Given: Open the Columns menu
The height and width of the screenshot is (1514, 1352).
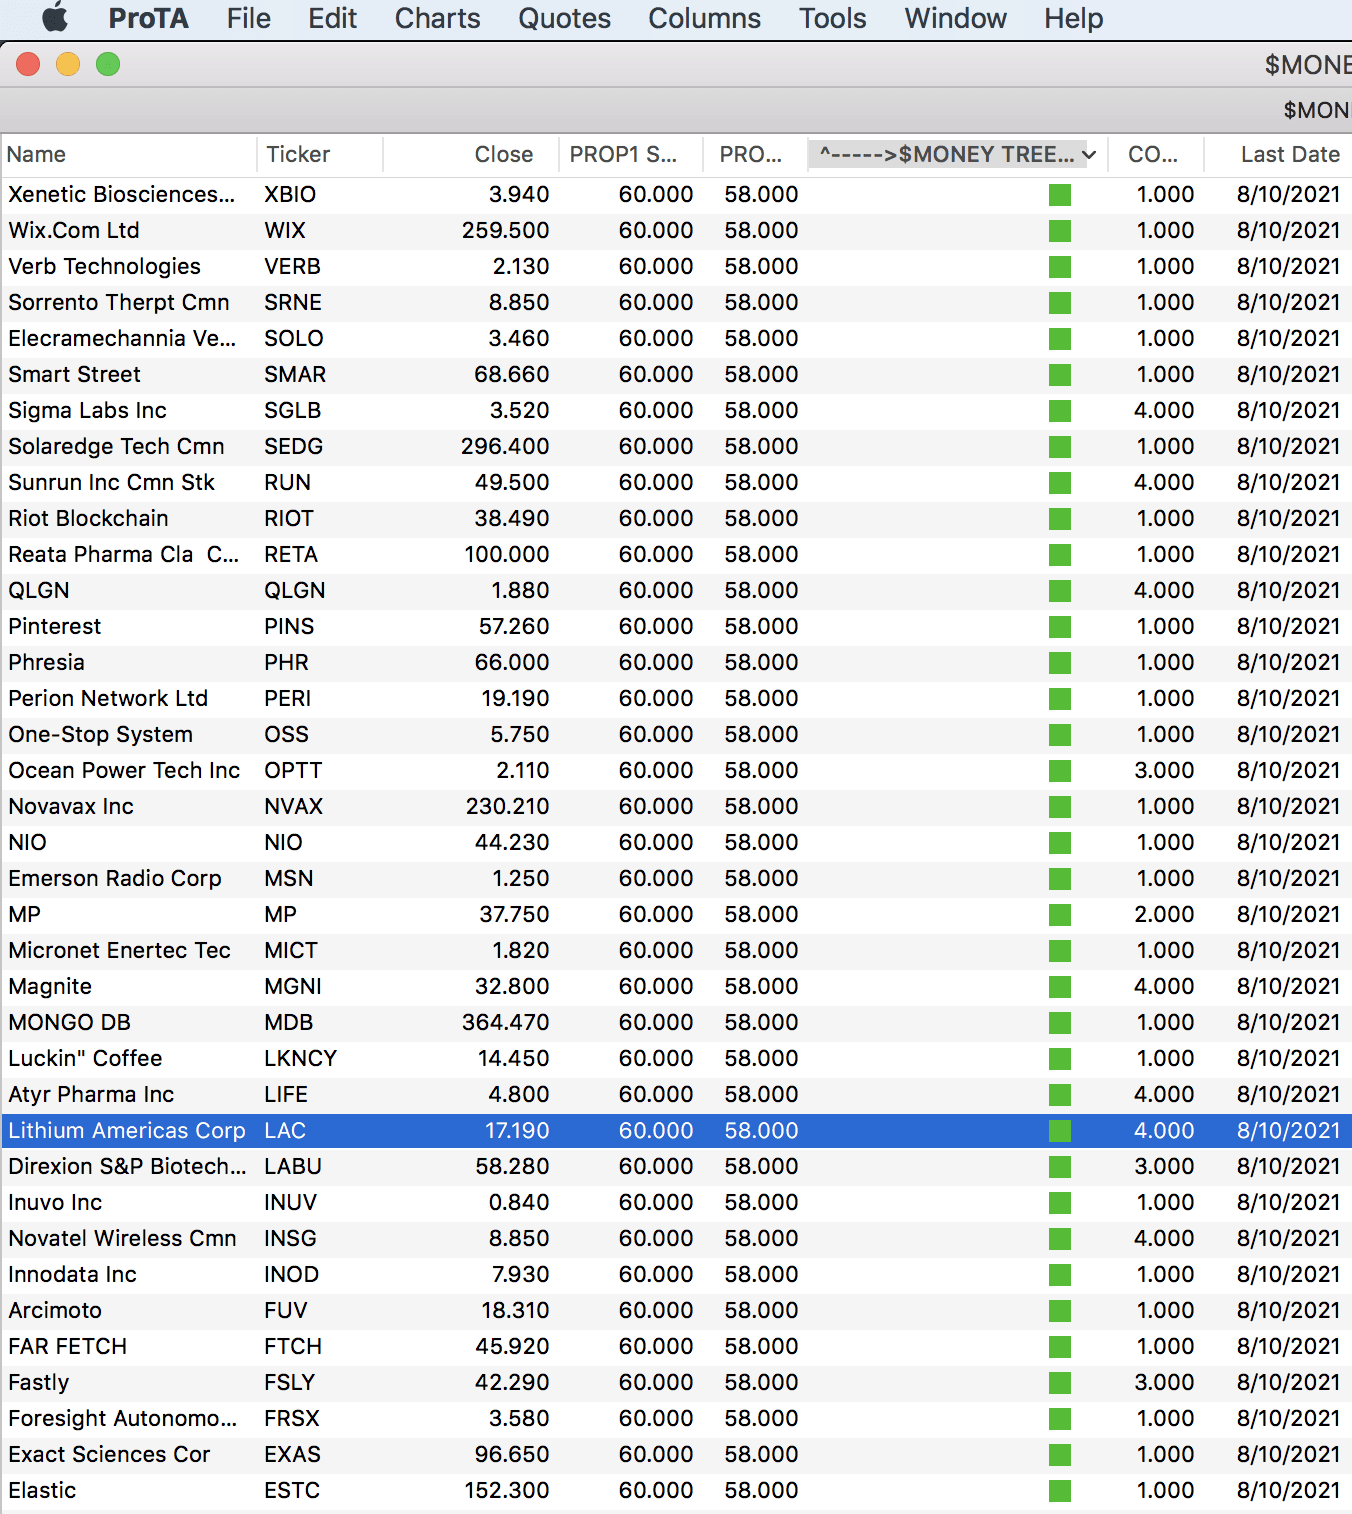Looking at the screenshot, I should [x=704, y=18].
